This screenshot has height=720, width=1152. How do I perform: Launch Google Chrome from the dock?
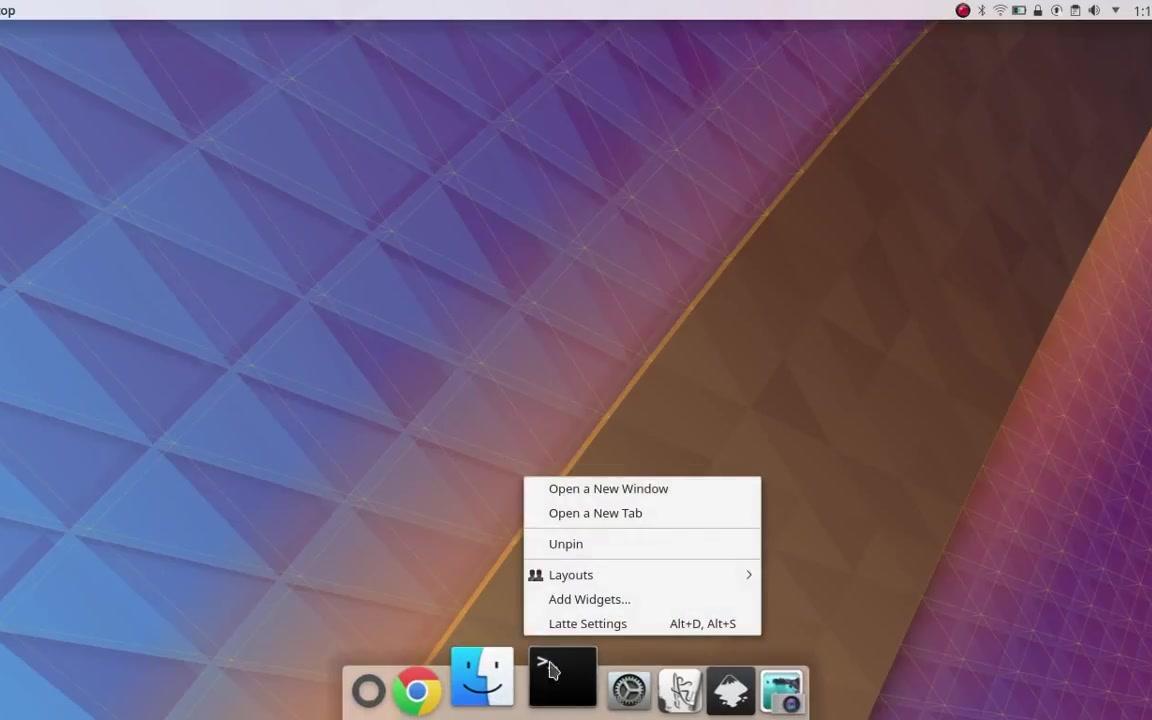click(x=417, y=691)
